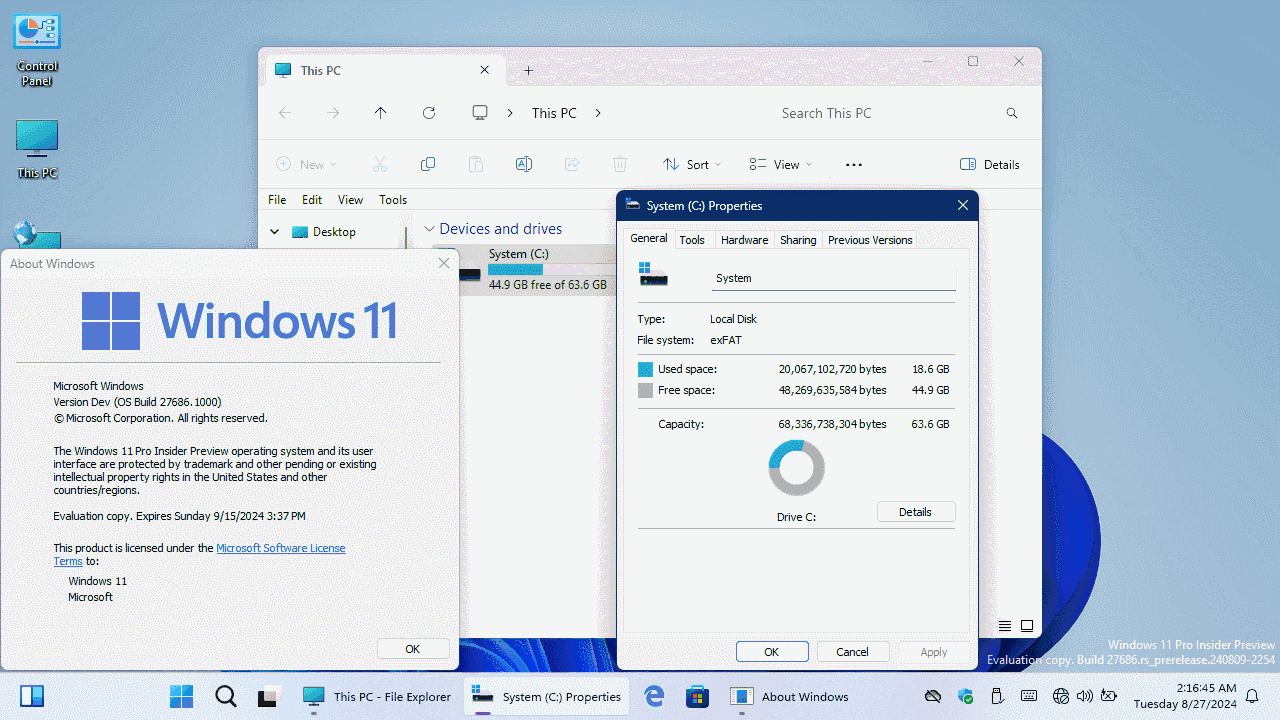Click Cancel in System (C:) Properties

852,652
